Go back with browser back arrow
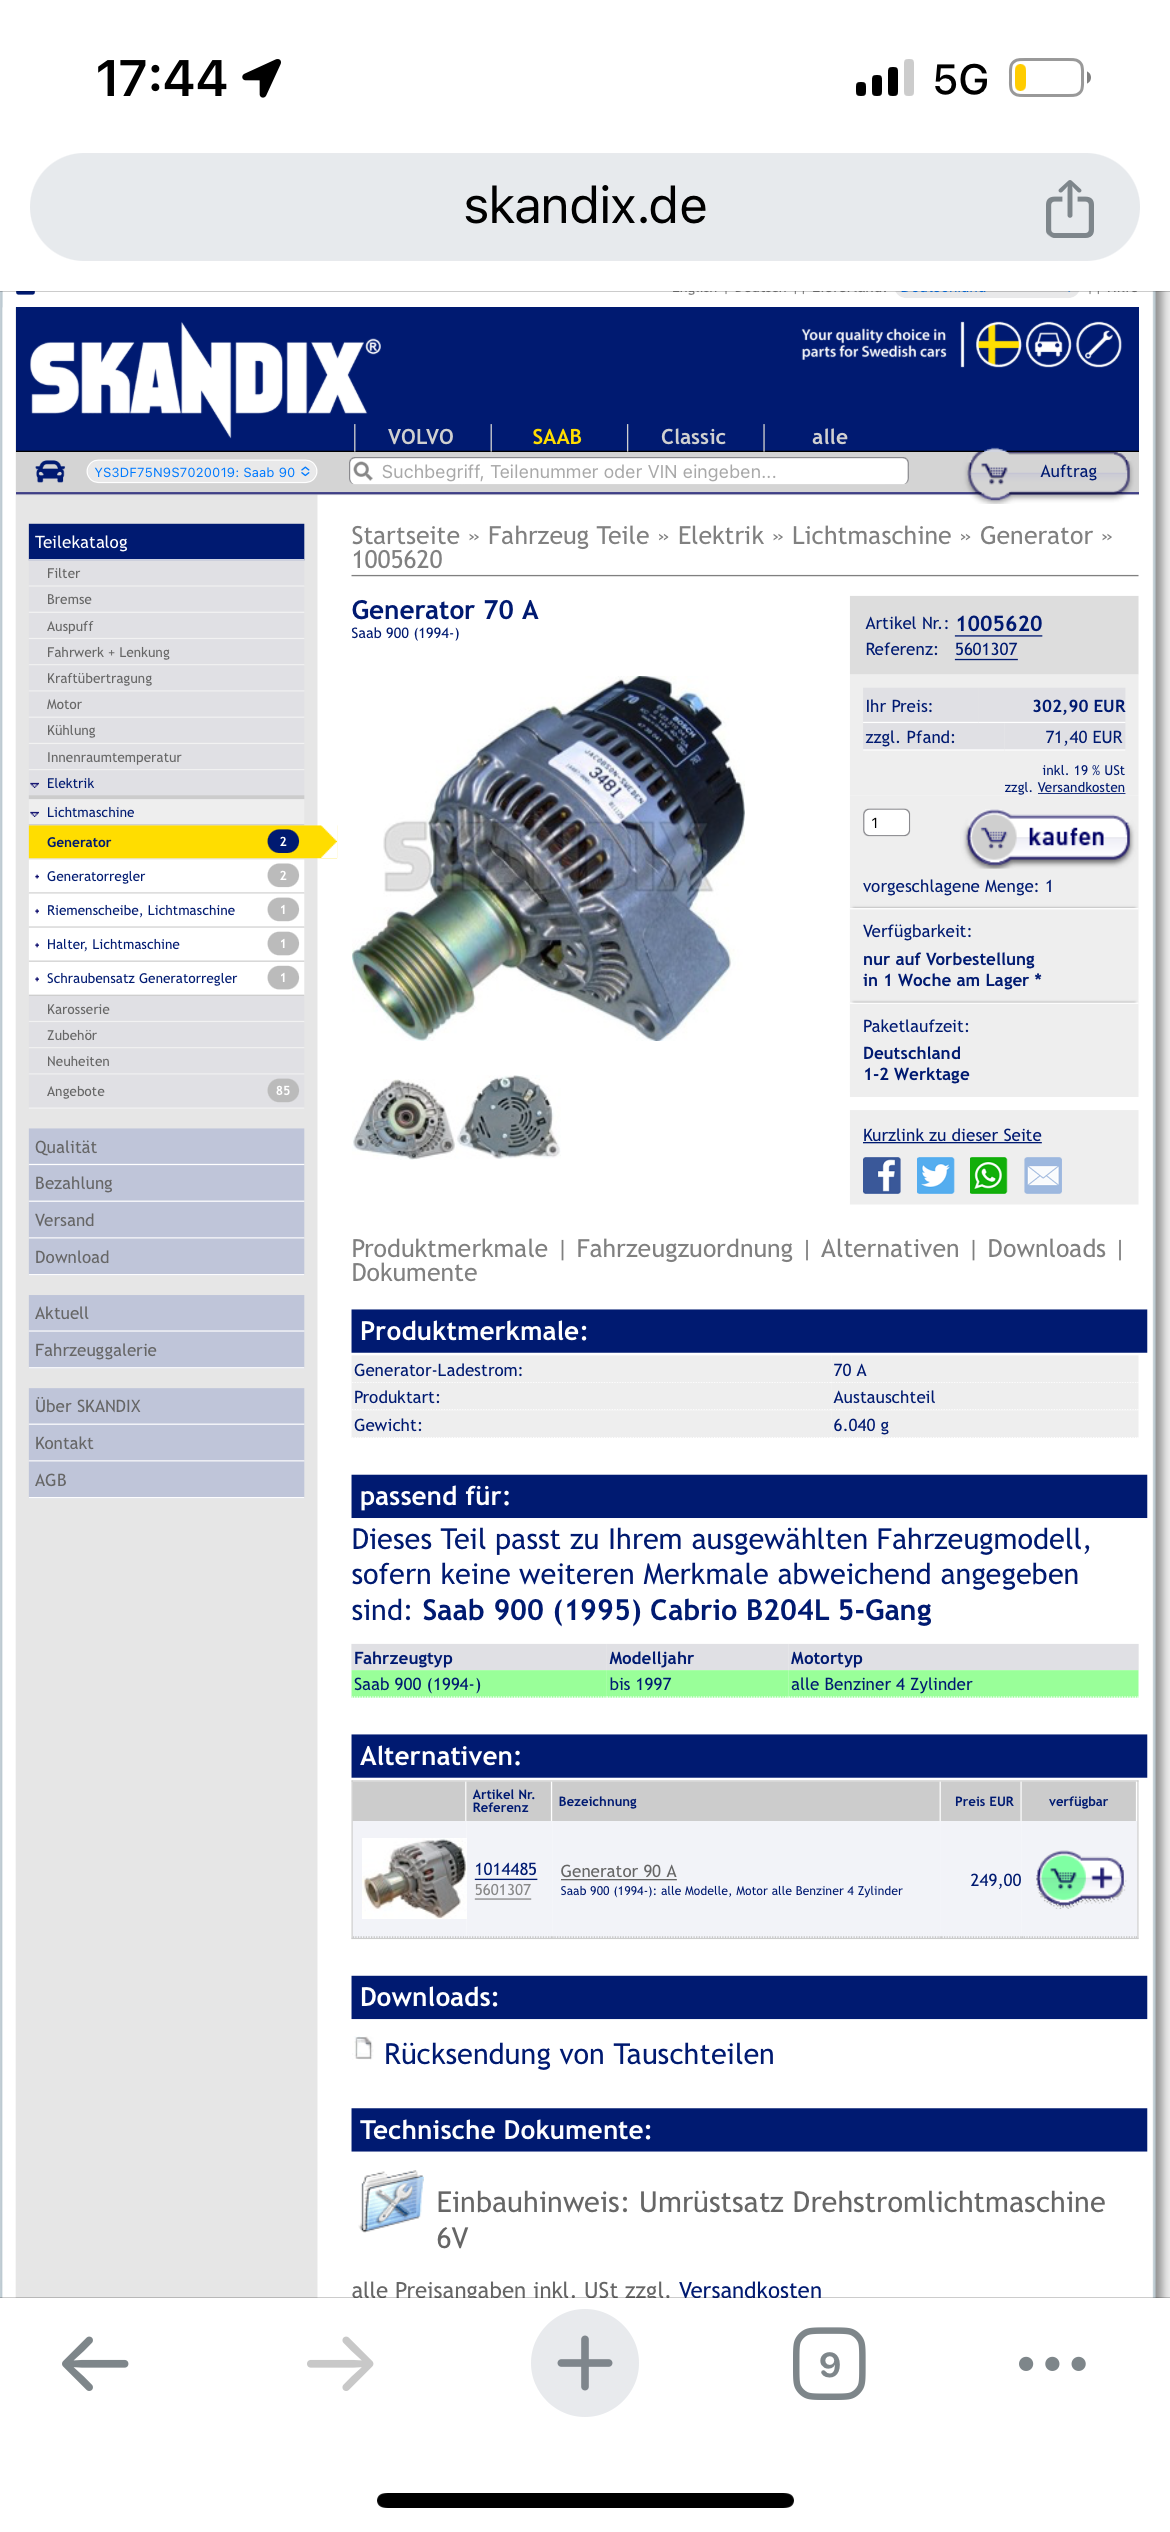This screenshot has height=2532, width=1170. pos(95,2363)
